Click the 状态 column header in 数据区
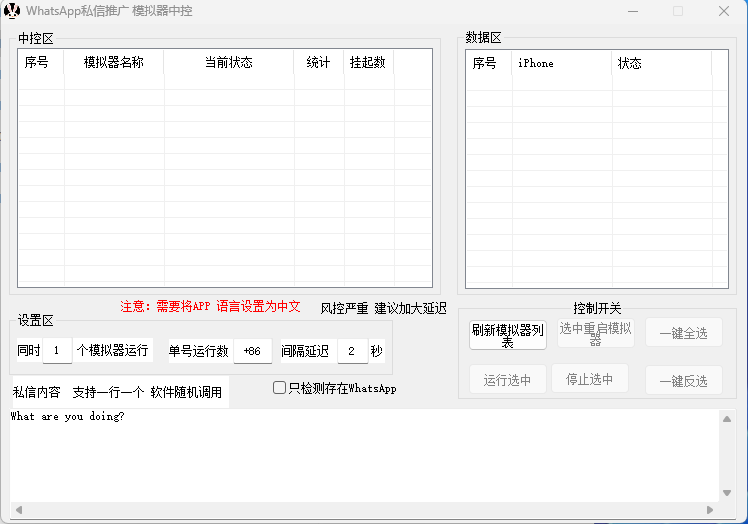This screenshot has height=524, width=748. point(661,63)
